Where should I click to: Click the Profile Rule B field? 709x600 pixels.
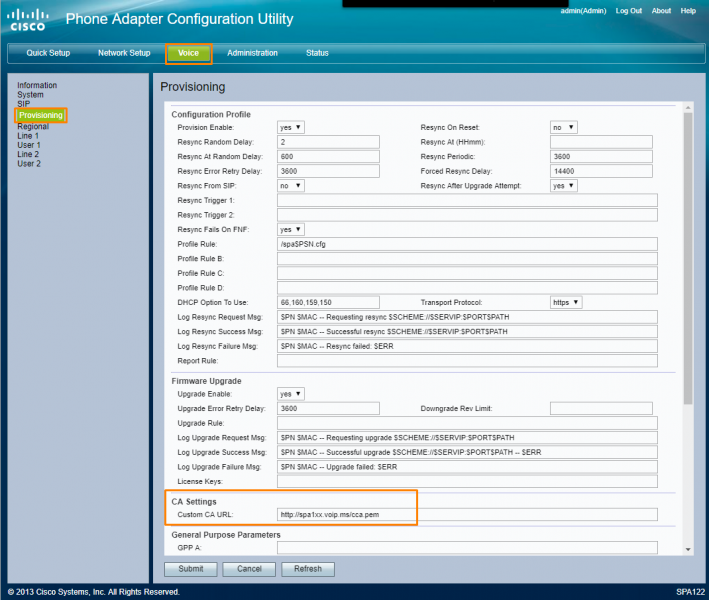coord(467,259)
